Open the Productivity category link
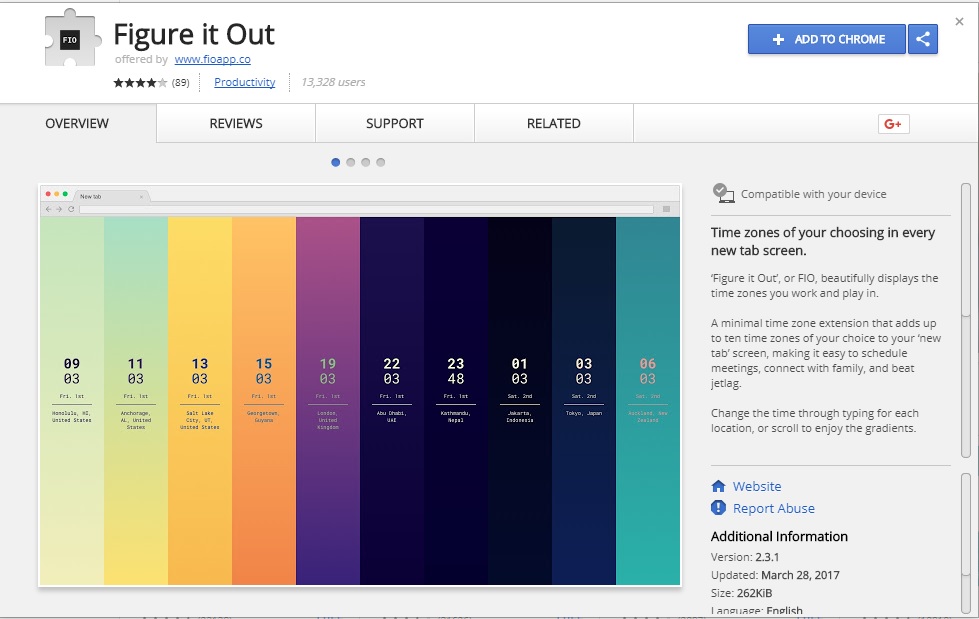The height and width of the screenshot is (619, 979). tap(245, 82)
